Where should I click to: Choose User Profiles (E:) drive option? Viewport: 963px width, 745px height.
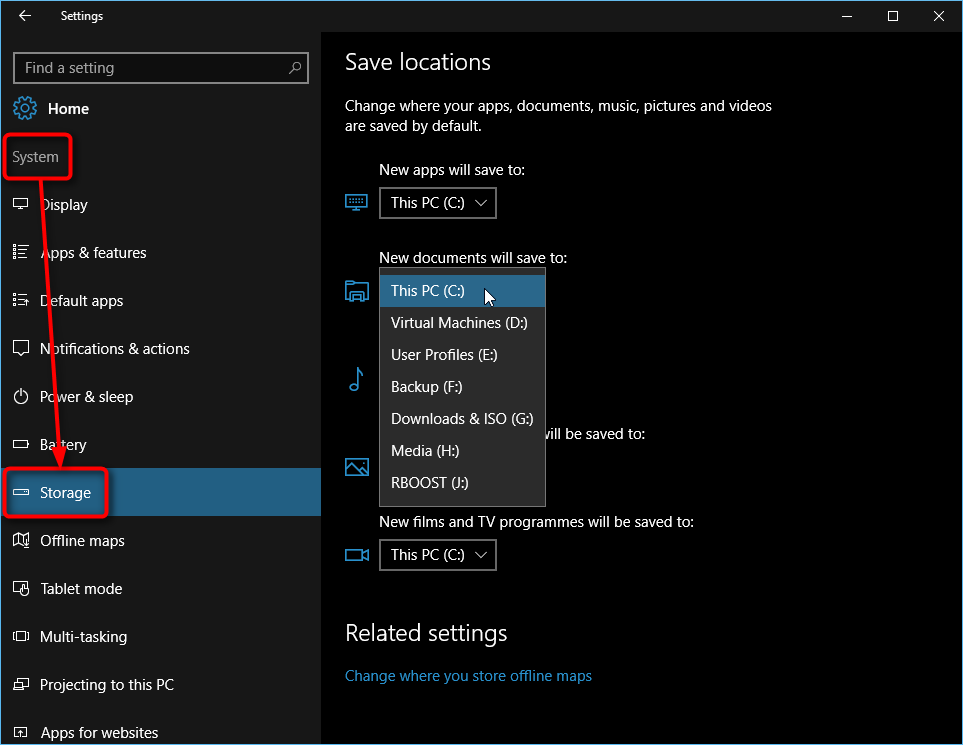click(462, 354)
